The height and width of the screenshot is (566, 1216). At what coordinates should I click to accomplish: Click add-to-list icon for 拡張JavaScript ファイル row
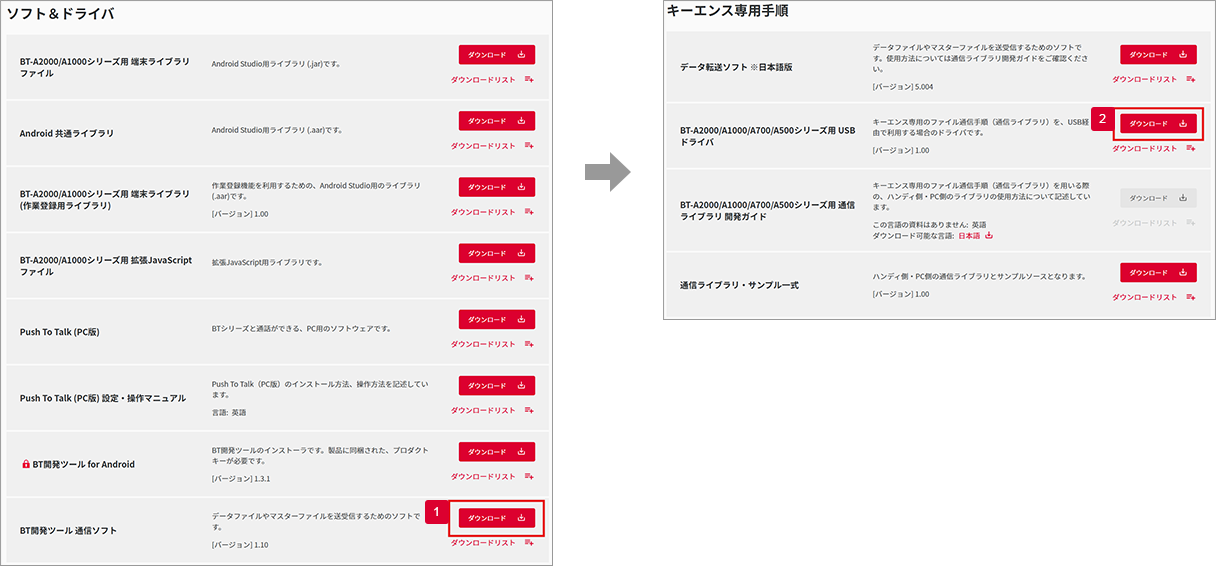point(529,278)
